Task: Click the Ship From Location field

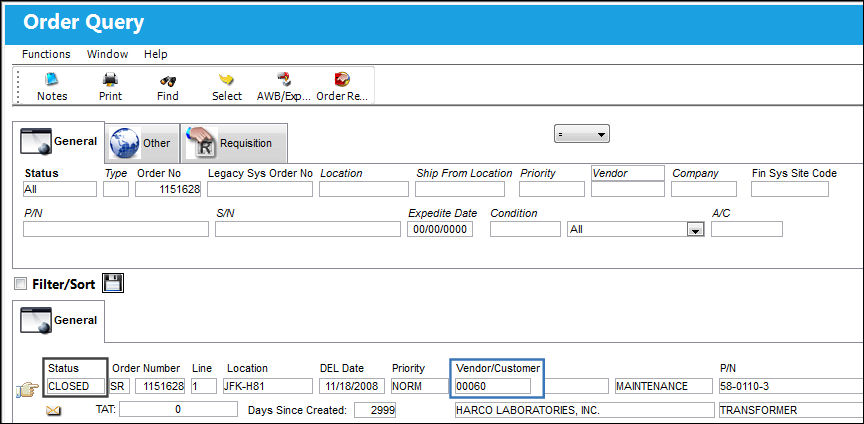Action: 460,189
